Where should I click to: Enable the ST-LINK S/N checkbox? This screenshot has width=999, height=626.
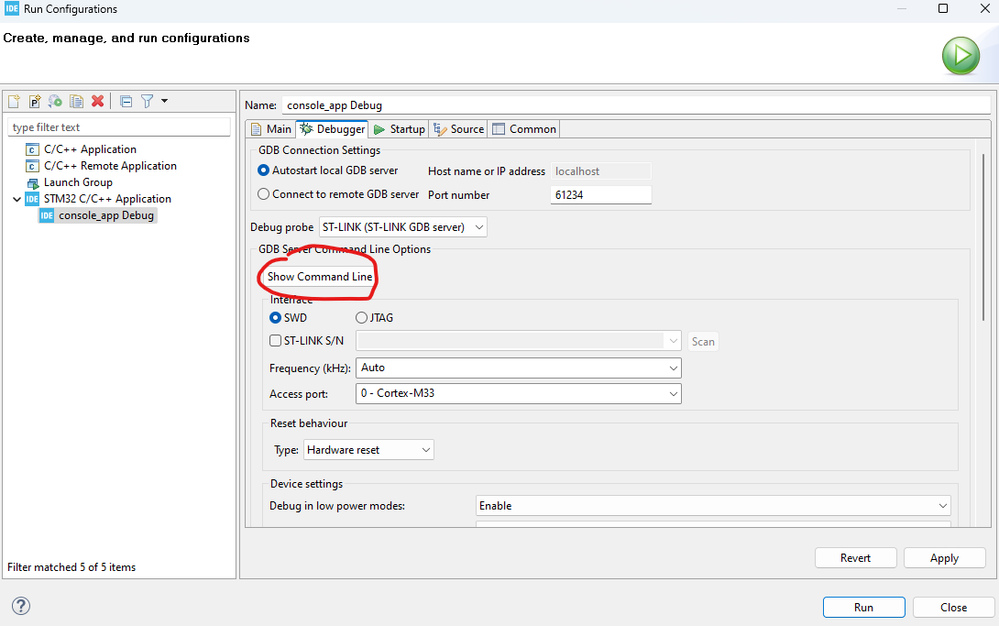click(275, 341)
